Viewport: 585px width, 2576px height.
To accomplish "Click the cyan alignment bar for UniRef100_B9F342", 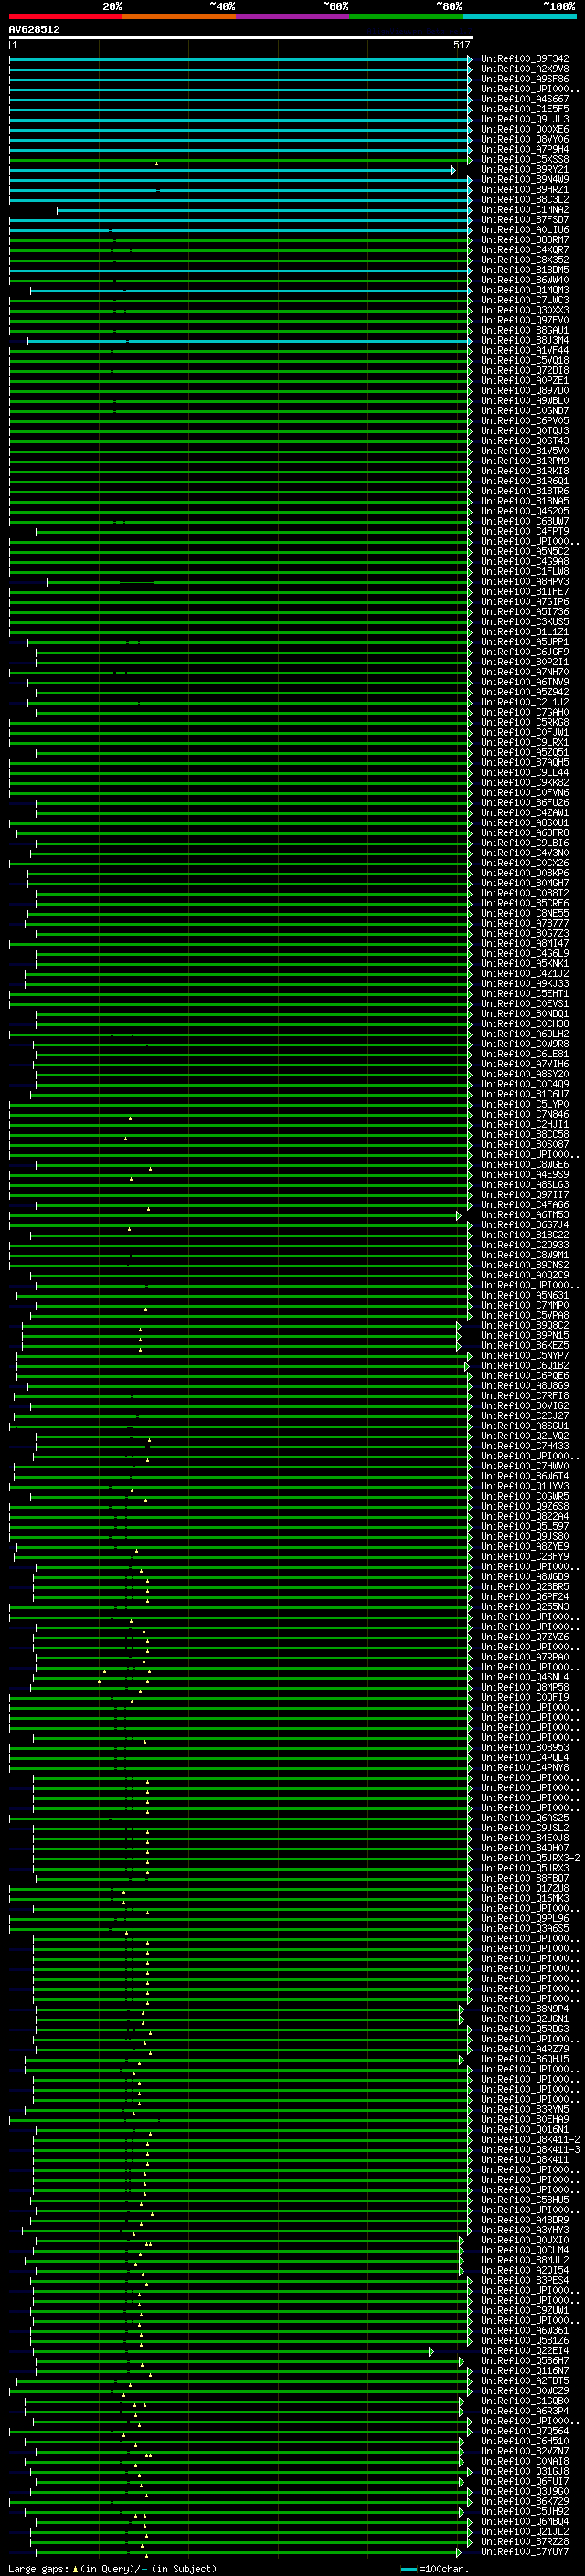I will pyautogui.click(x=241, y=59).
